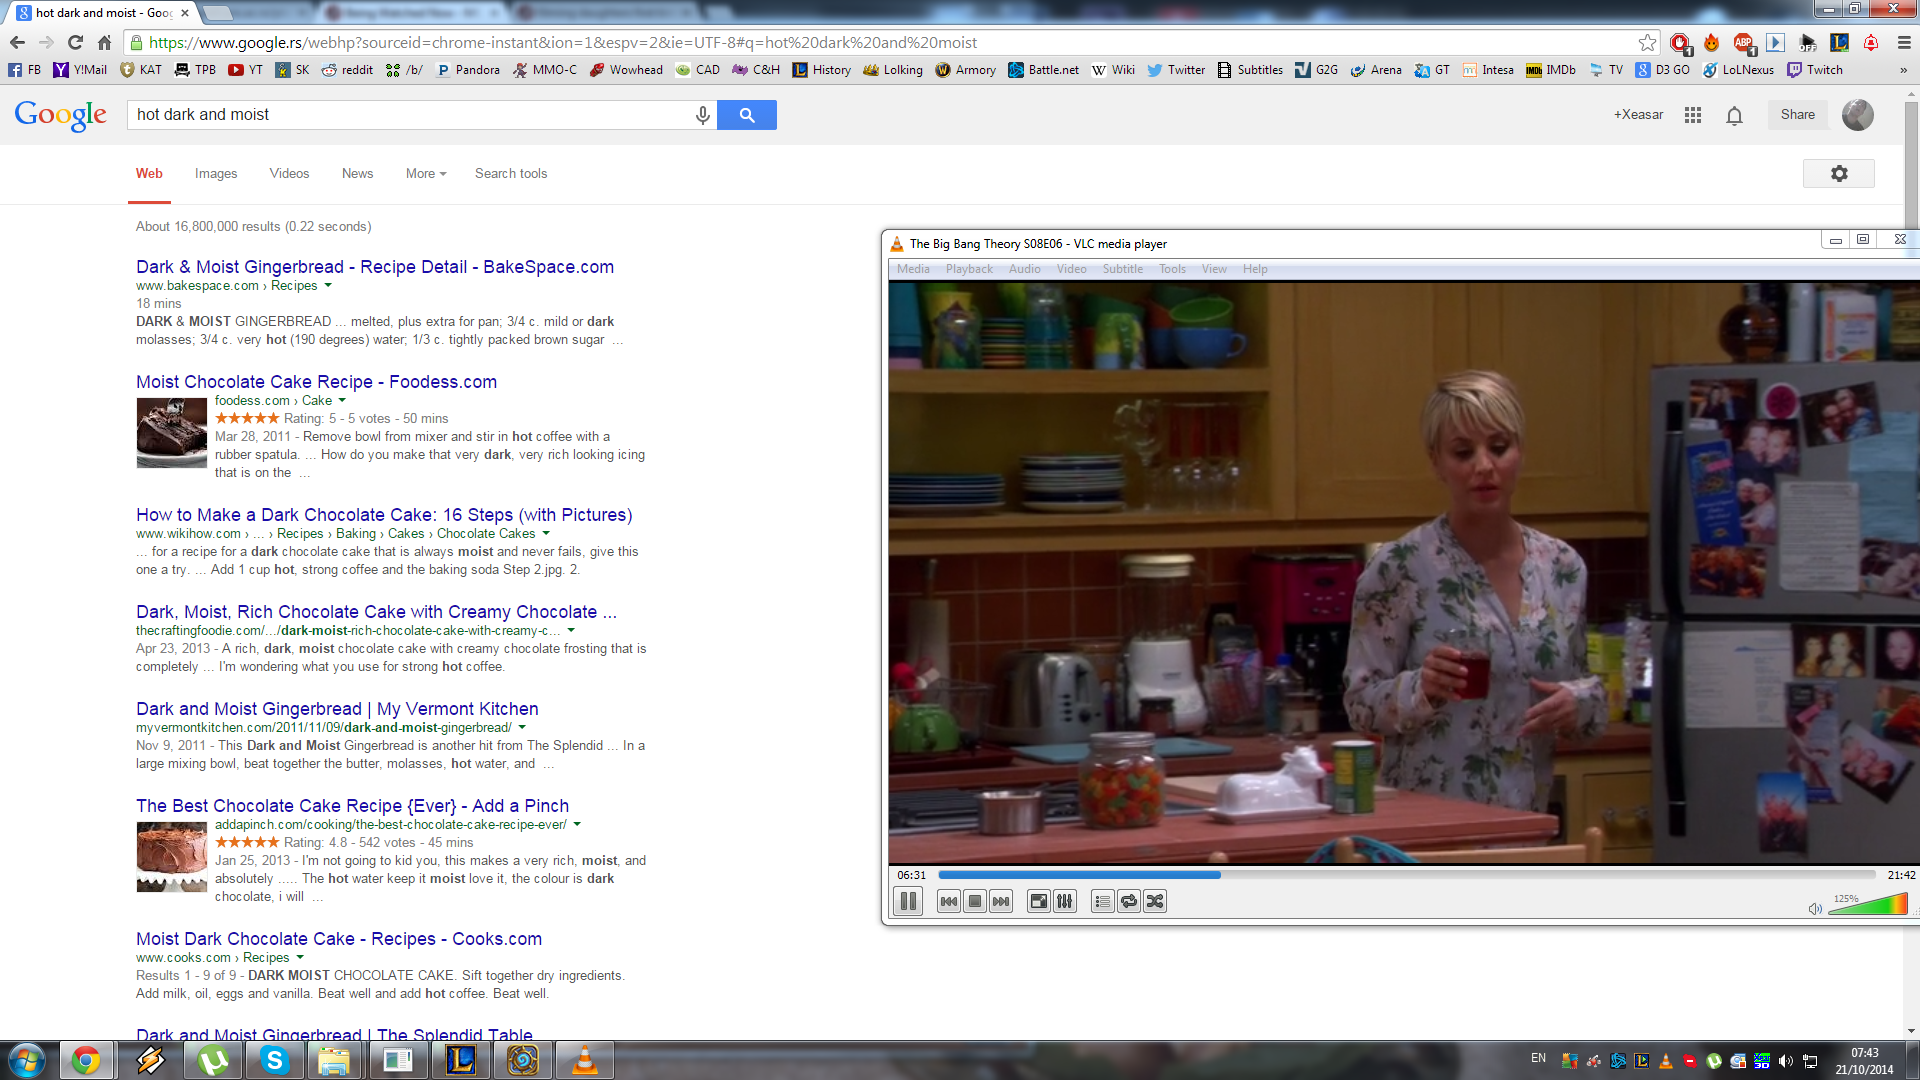Skip to next media in VLC

(1001, 901)
